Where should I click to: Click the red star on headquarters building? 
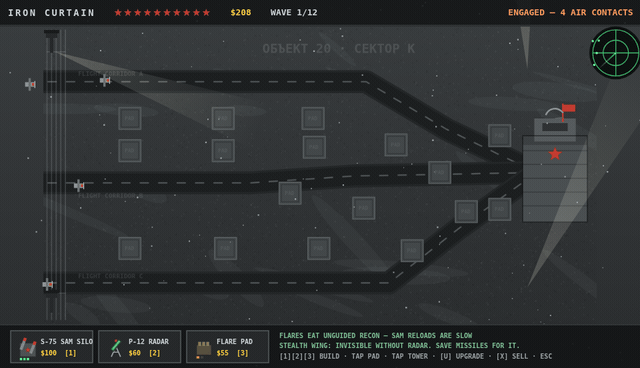point(555,154)
